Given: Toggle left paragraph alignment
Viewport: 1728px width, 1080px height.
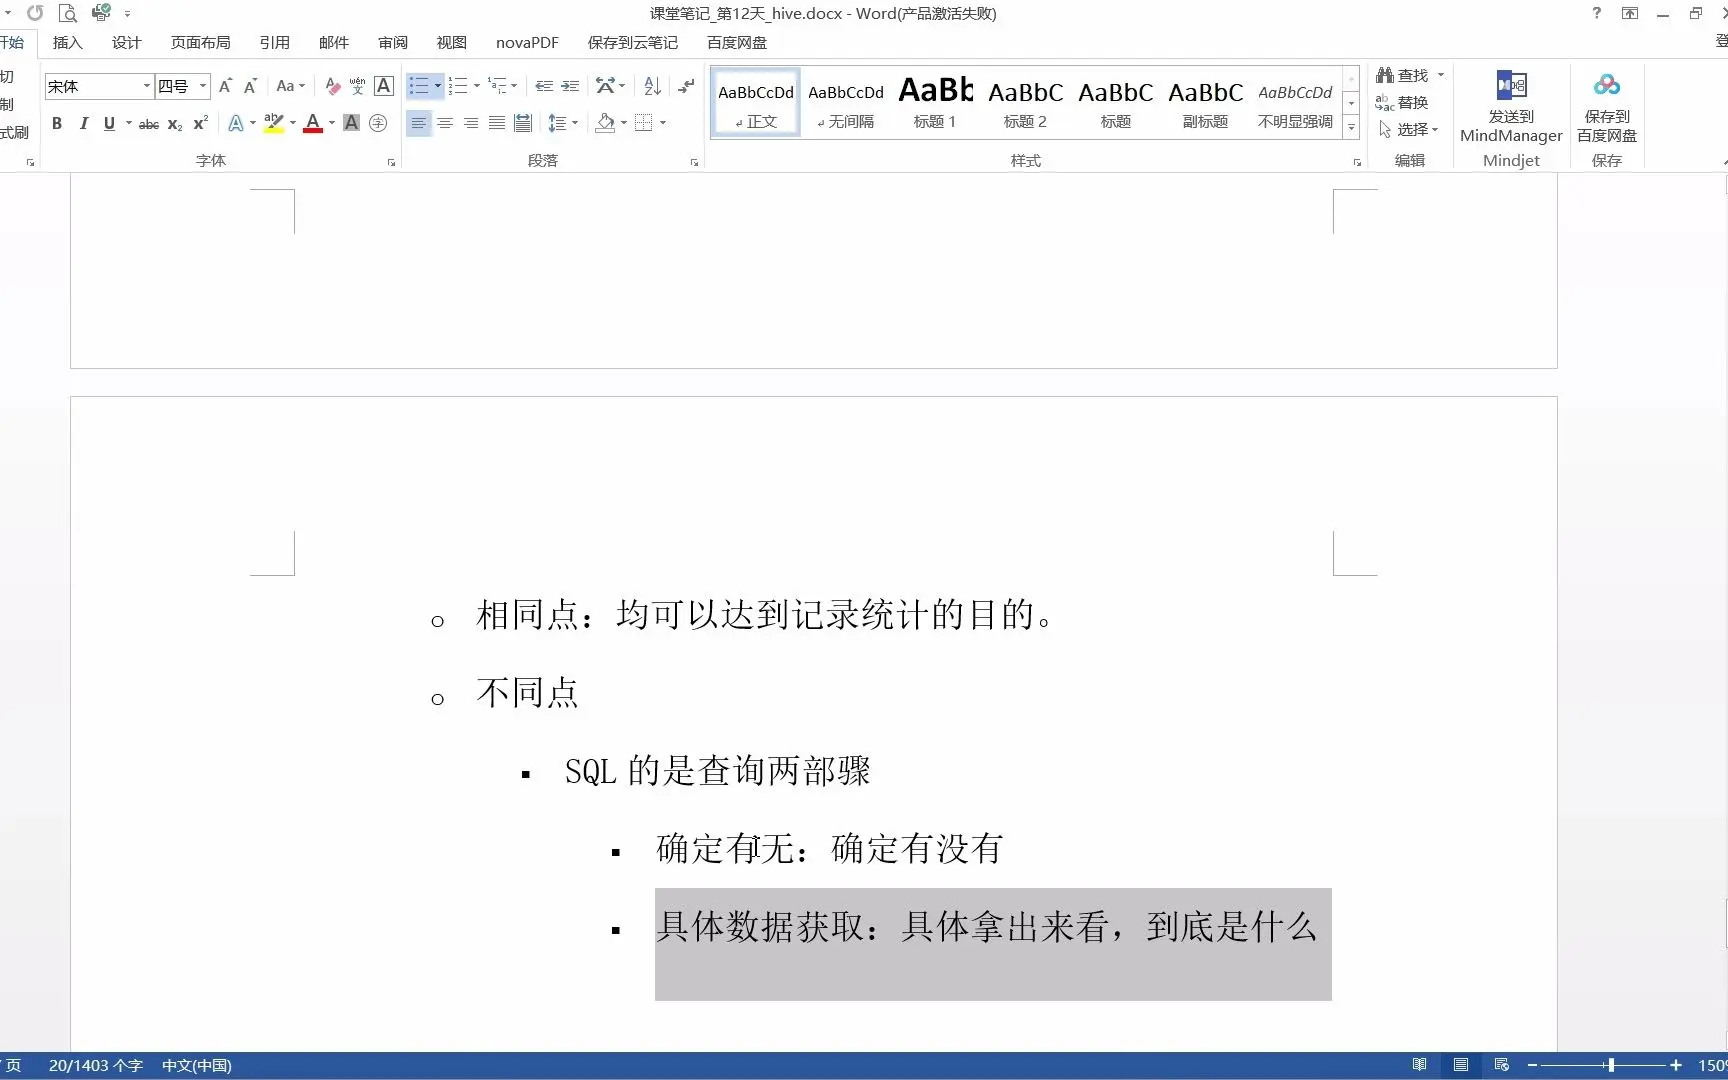Looking at the screenshot, I should [418, 123].
